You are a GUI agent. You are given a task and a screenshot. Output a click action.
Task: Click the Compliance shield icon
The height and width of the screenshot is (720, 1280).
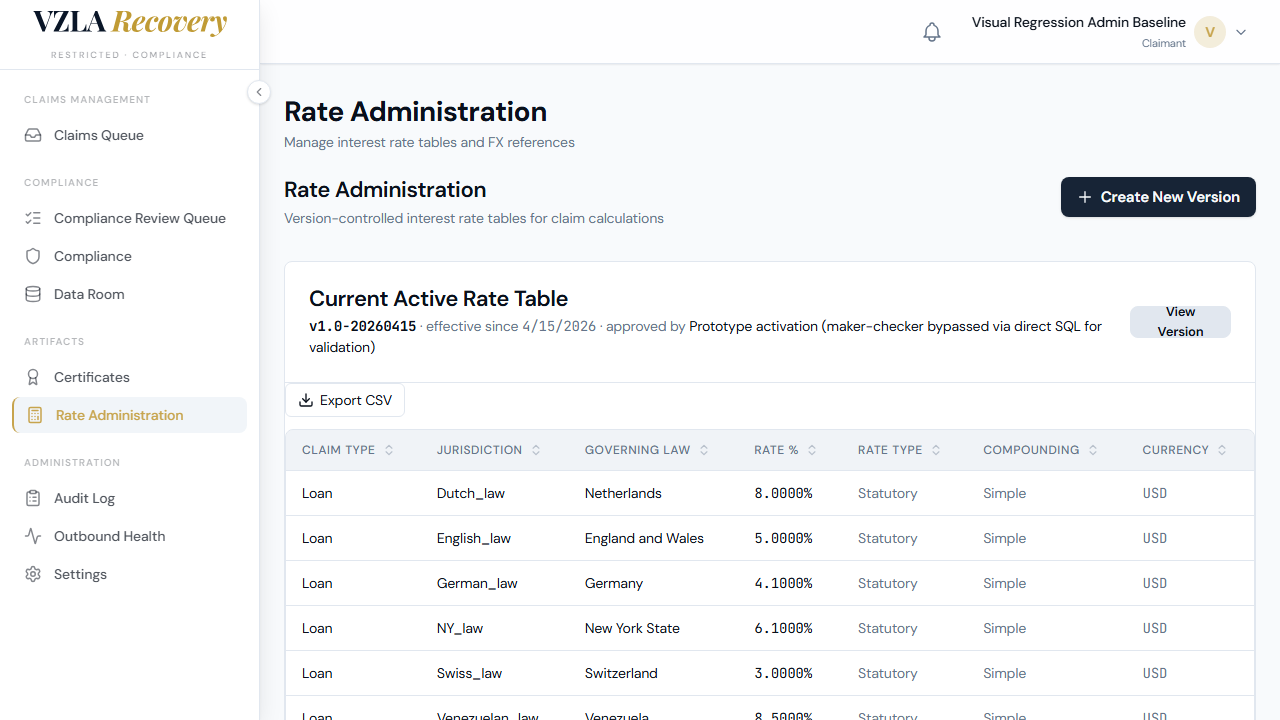tap(33, 256)
